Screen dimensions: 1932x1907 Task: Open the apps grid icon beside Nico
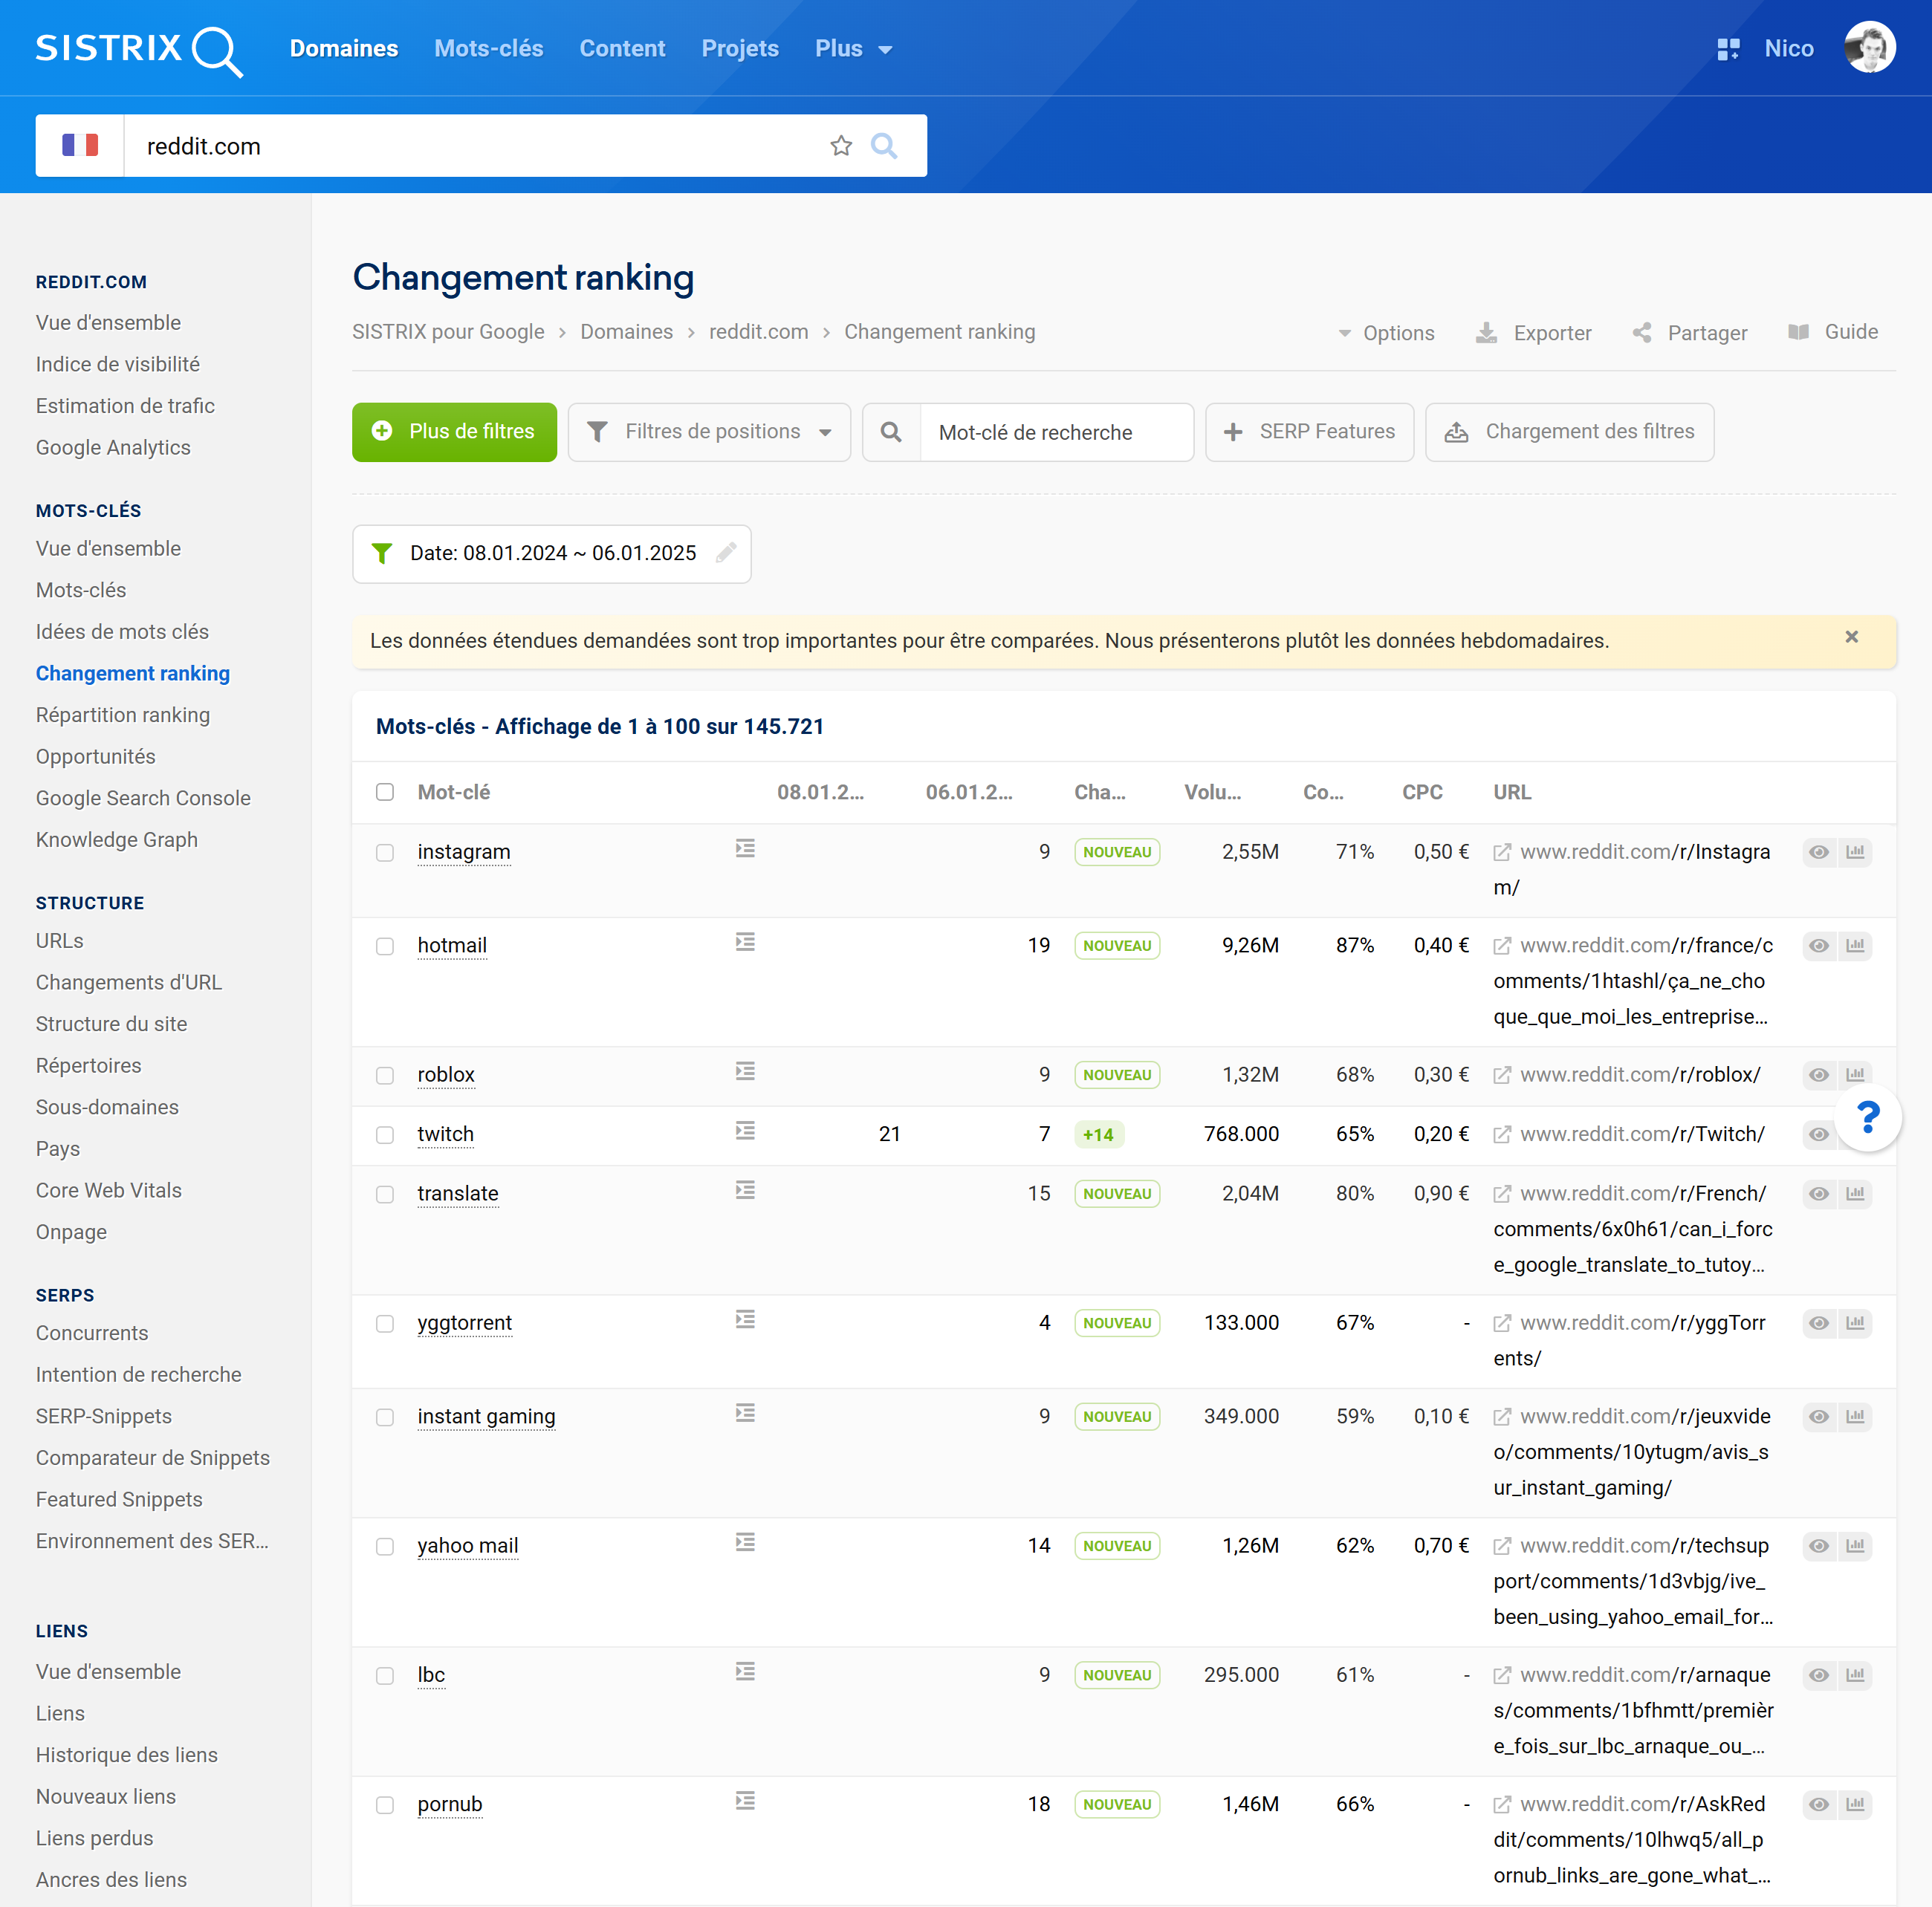click(x=1727, y=49)
